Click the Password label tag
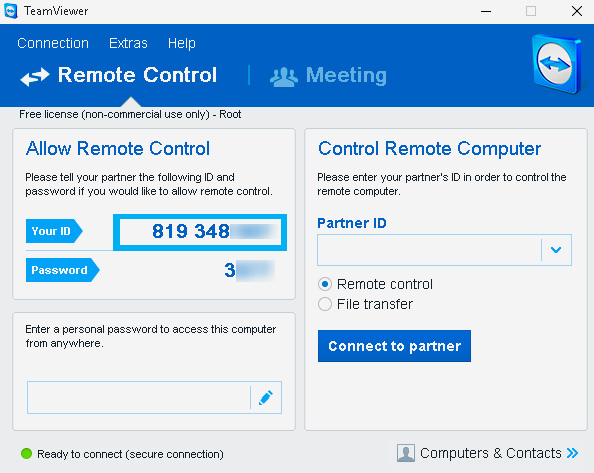Screen dimensions: 594x473 (63, 270)
